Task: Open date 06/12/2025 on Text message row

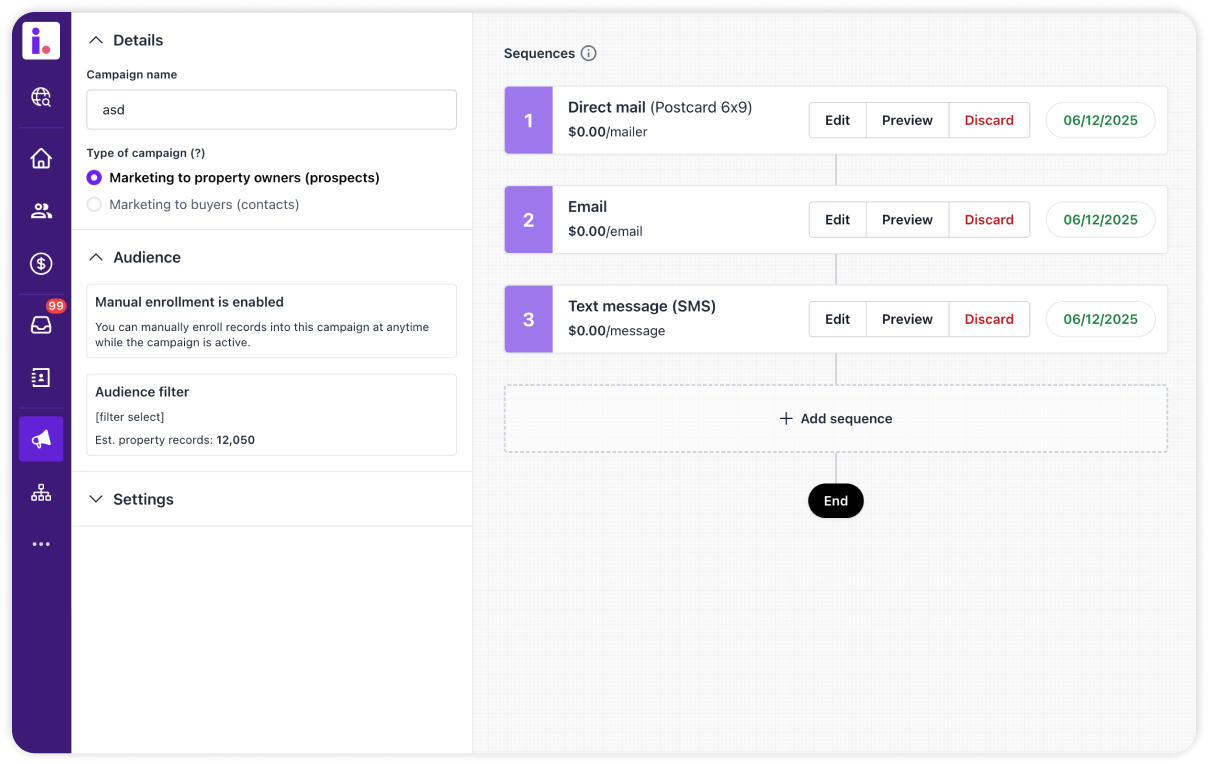Action: pos(1100,319)
